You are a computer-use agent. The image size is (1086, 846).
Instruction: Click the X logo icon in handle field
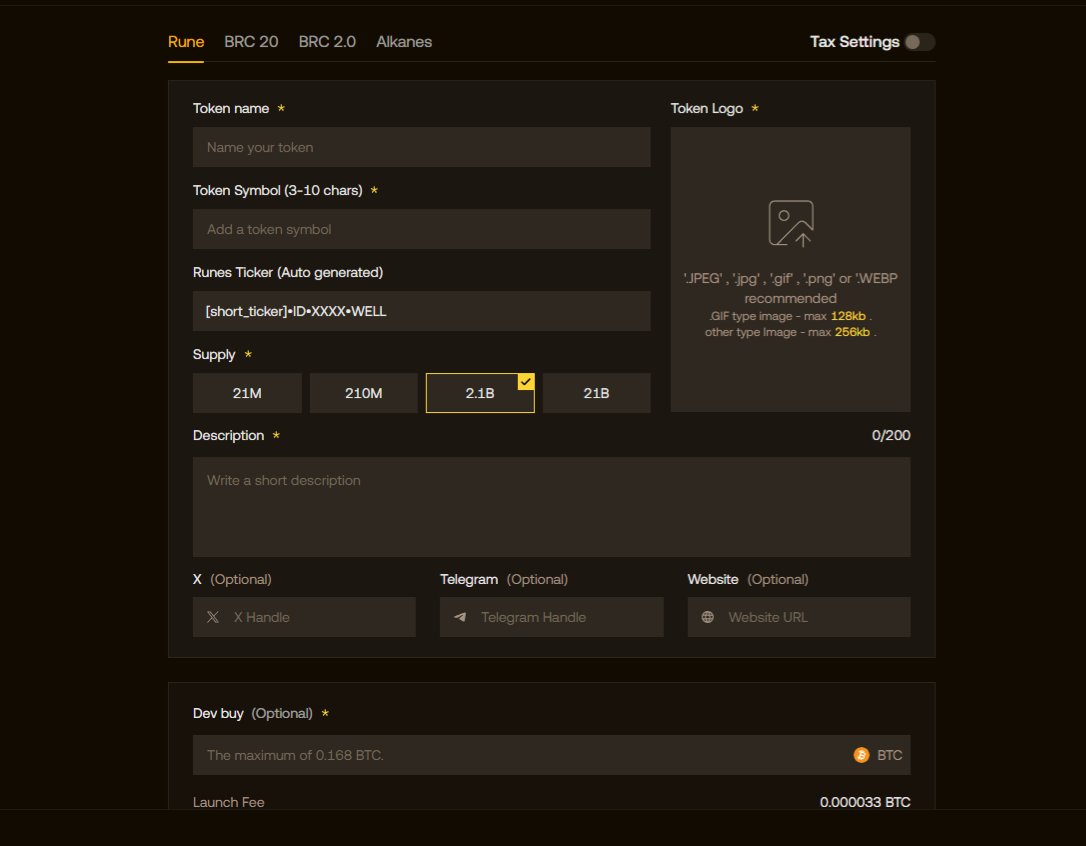coord(213,617)
